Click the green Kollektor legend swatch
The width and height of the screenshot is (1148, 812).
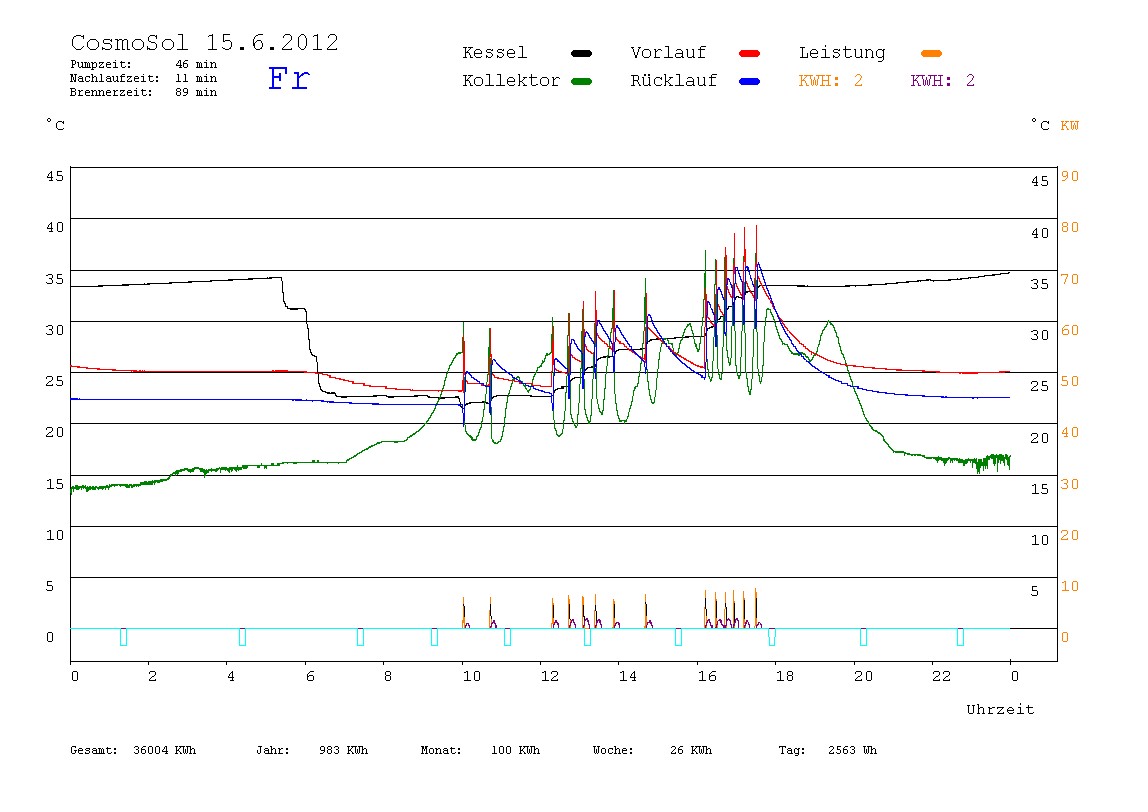coord(581,81)
